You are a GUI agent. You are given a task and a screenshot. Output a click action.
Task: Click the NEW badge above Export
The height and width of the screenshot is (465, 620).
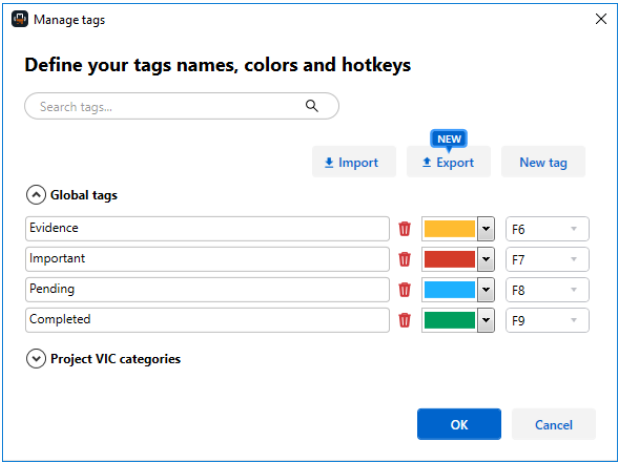pyautogui.click(x=449, y=139)
